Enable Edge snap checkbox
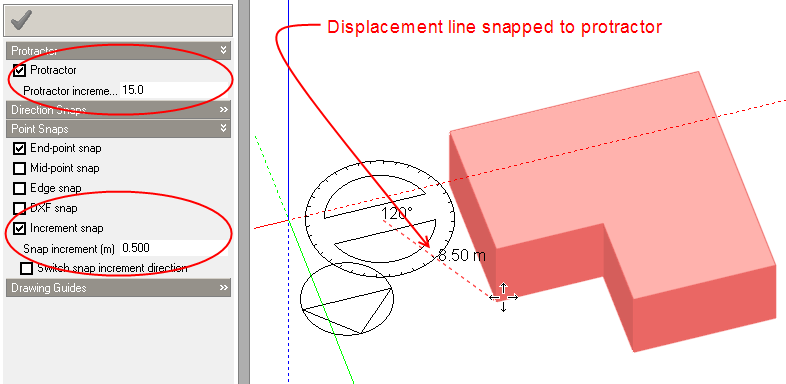Image resolution: width=786 pixels, height=384 pixels. (20, 188)
